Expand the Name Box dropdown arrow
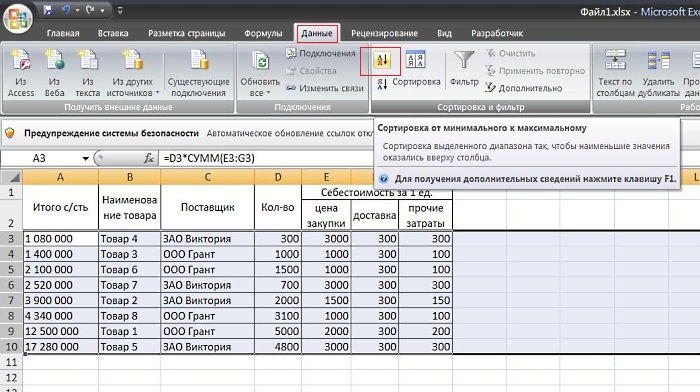Screen dimensions: 700x392 (85, 158)
